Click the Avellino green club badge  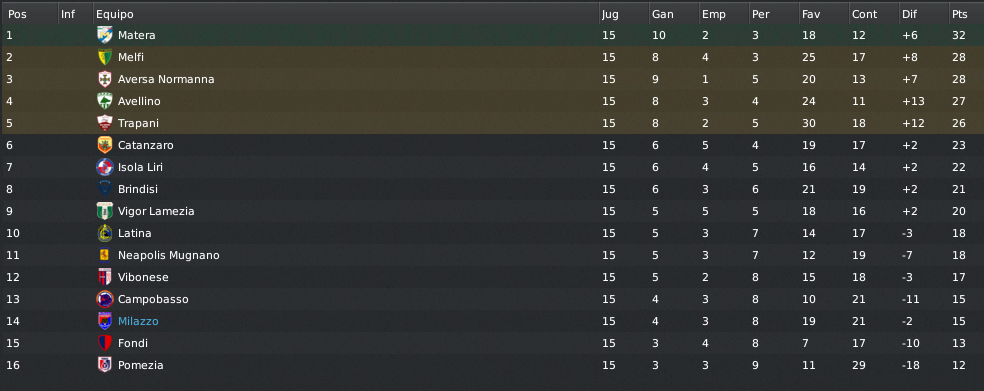105,101
